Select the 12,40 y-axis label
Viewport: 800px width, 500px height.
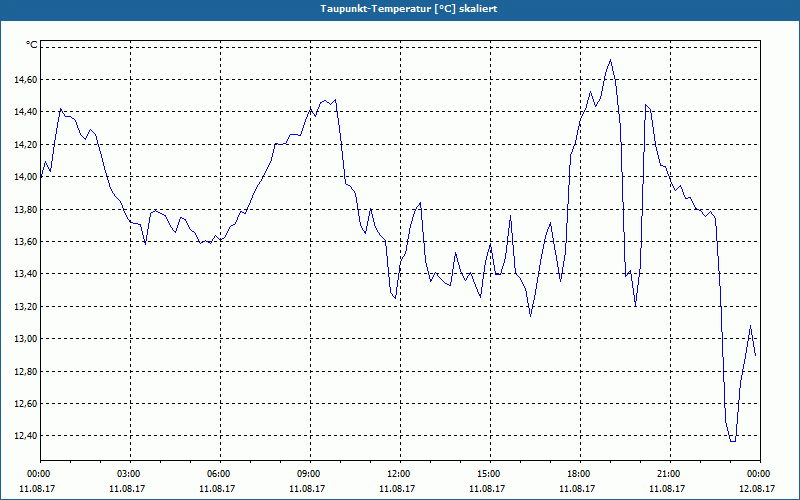28,436
